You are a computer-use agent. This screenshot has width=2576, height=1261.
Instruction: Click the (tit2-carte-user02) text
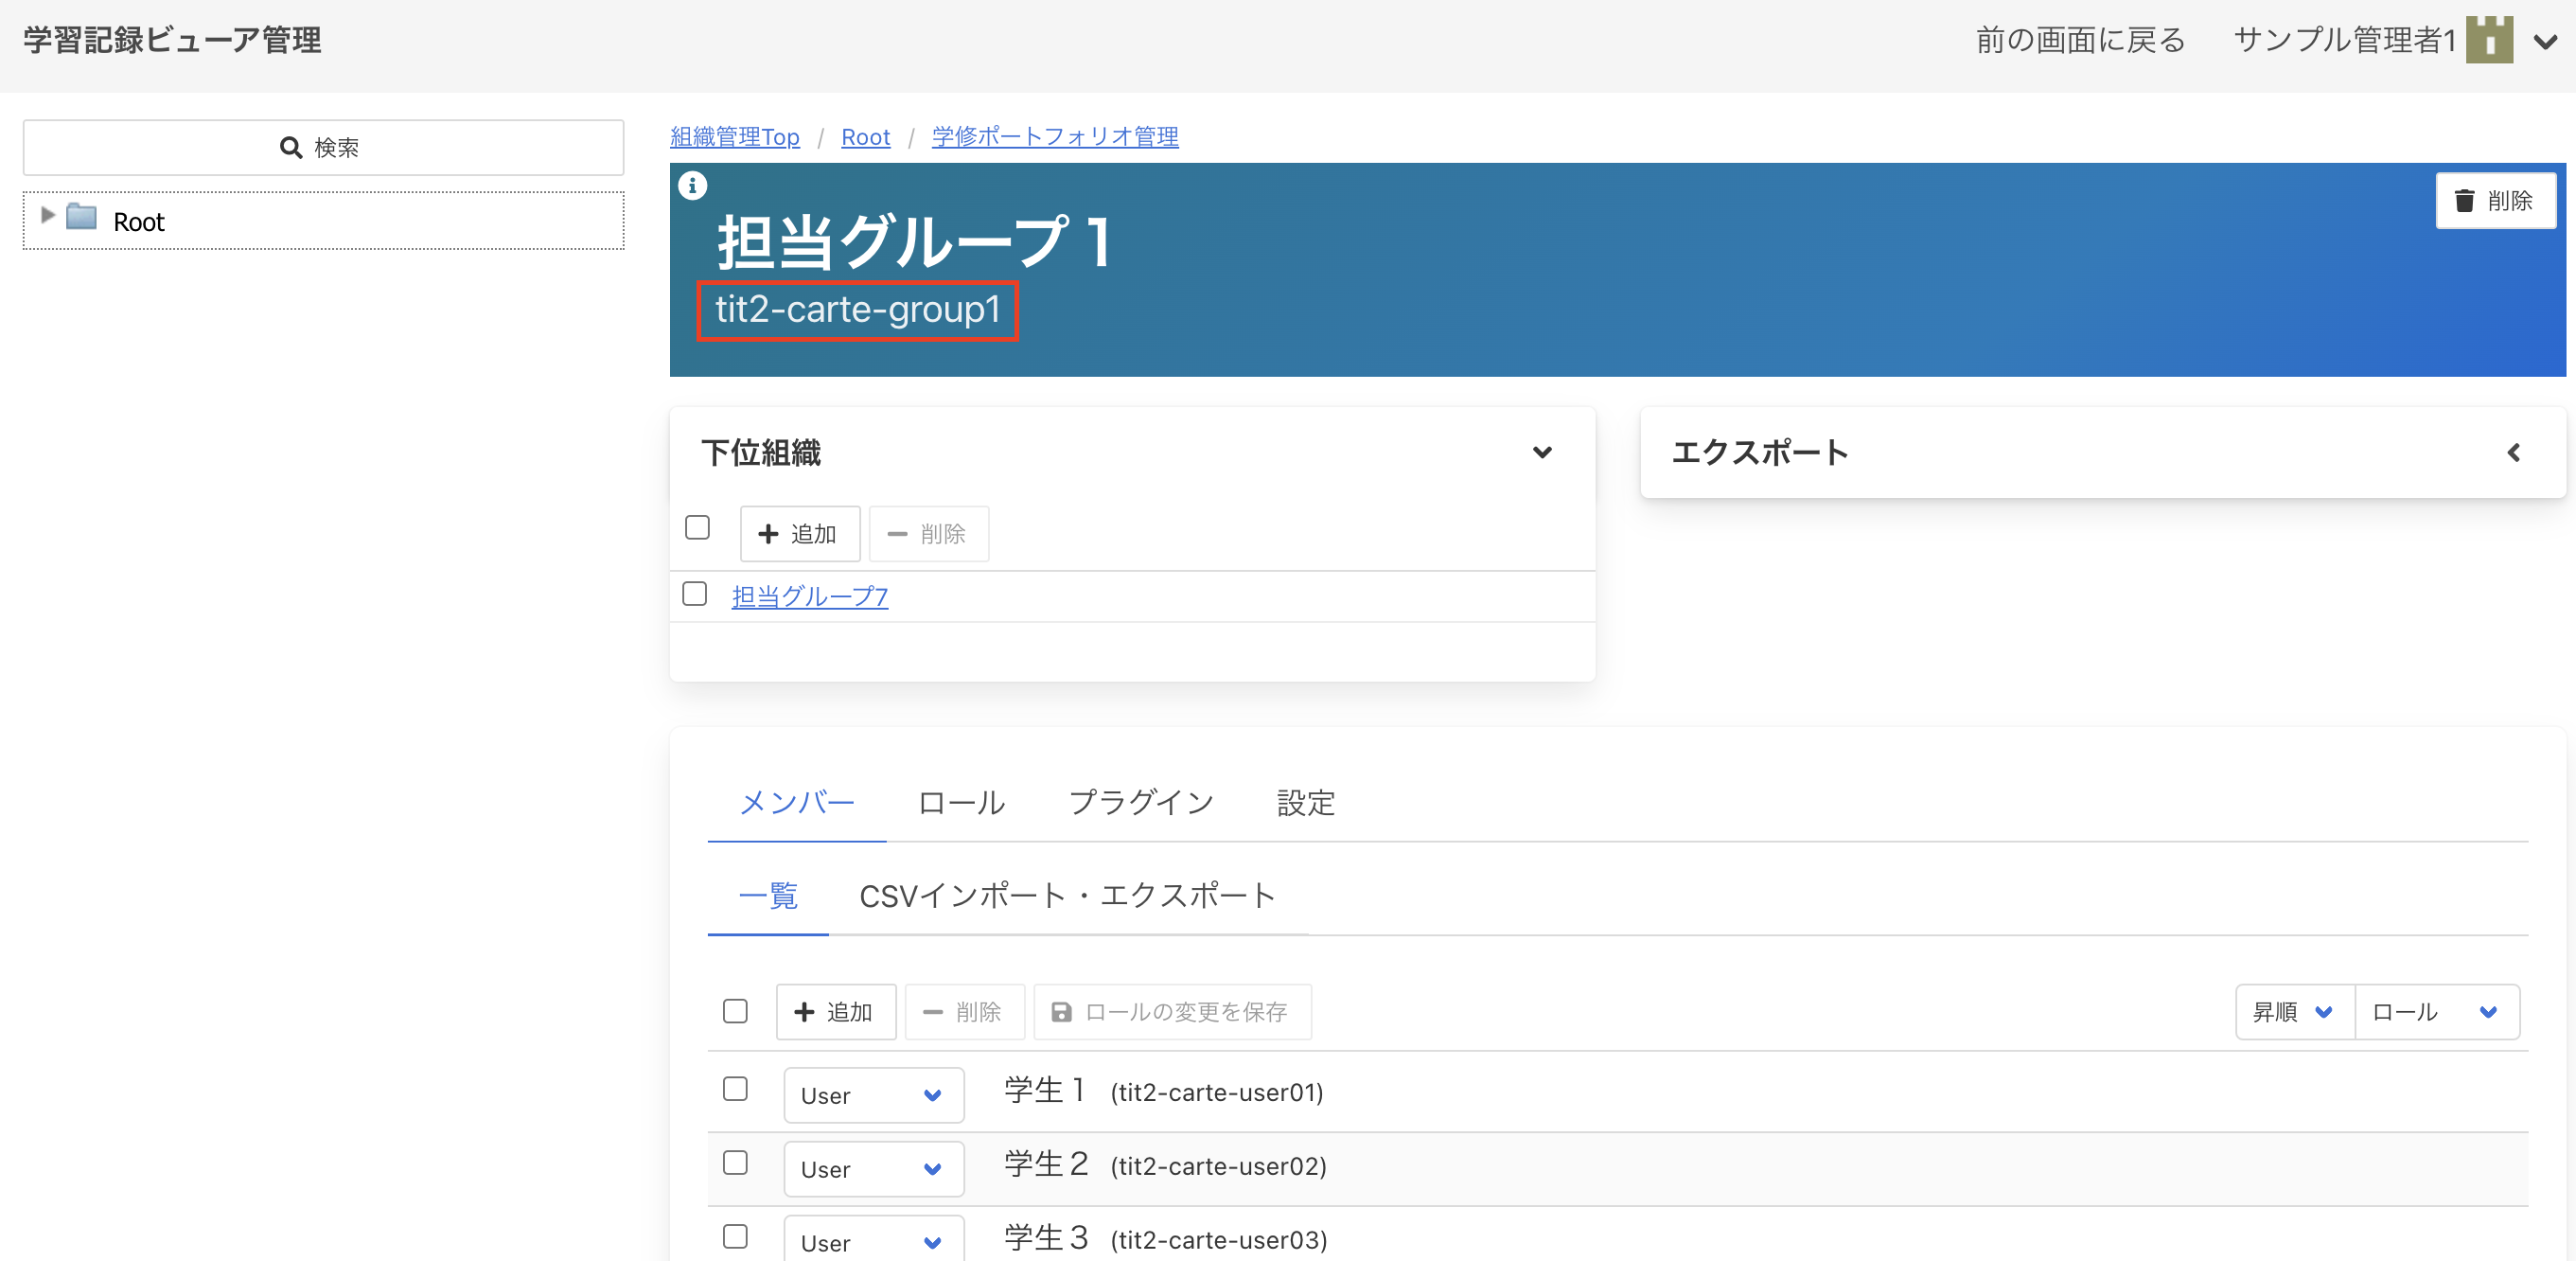coord(1218,1166)
